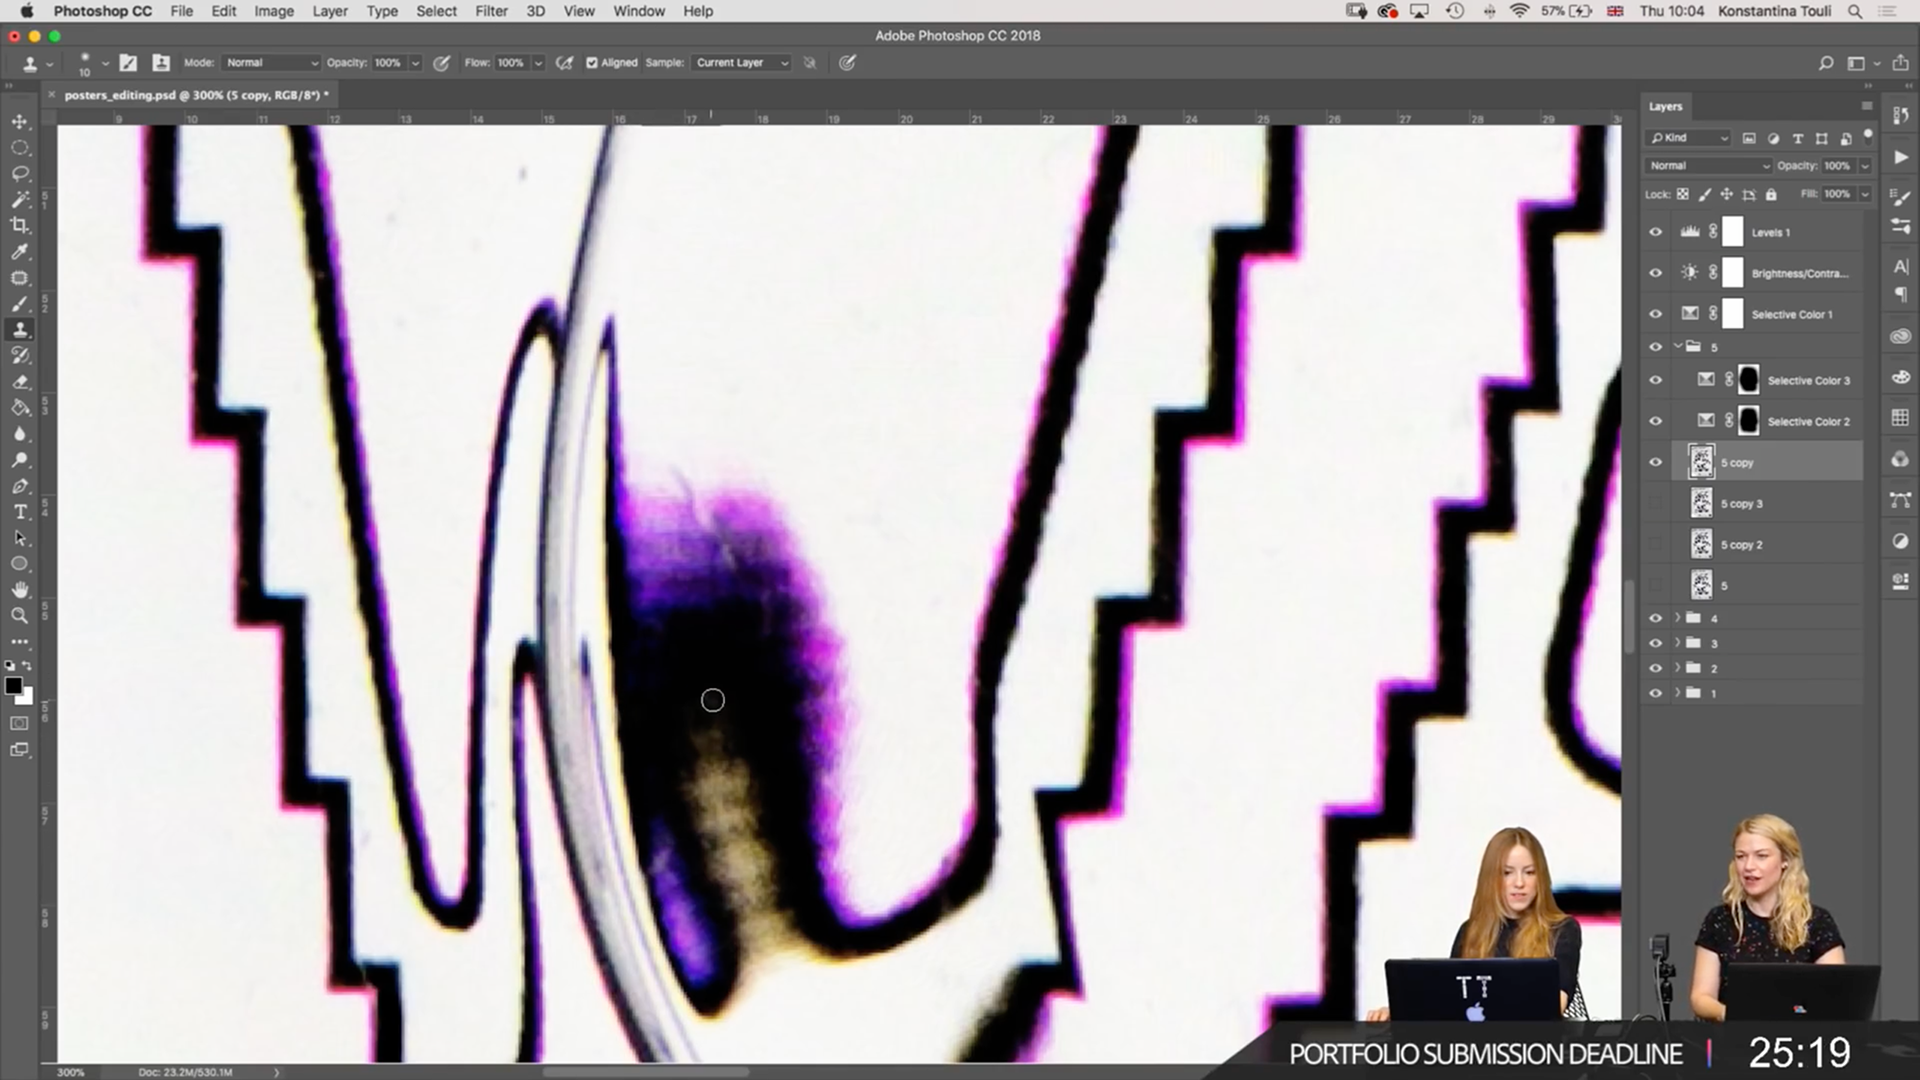Show the 5 copy 3 layer
Image resolution: width=1920 pixels, height=1080 pixels.
[x=1655, y=504]
